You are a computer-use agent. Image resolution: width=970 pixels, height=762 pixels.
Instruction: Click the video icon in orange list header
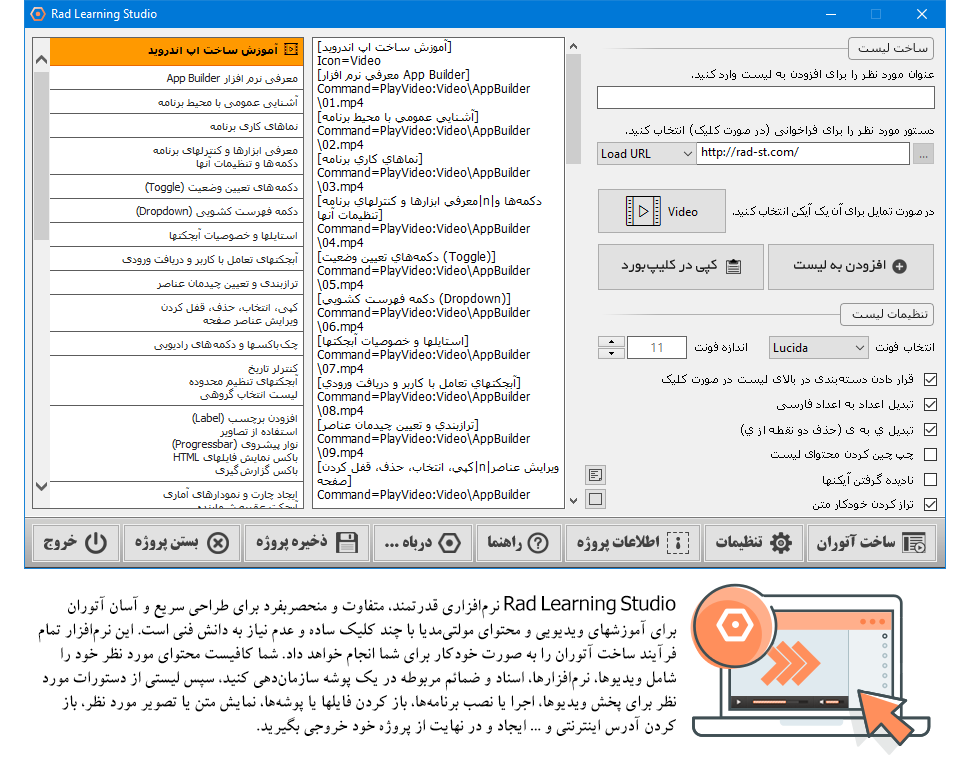(291, 49)
